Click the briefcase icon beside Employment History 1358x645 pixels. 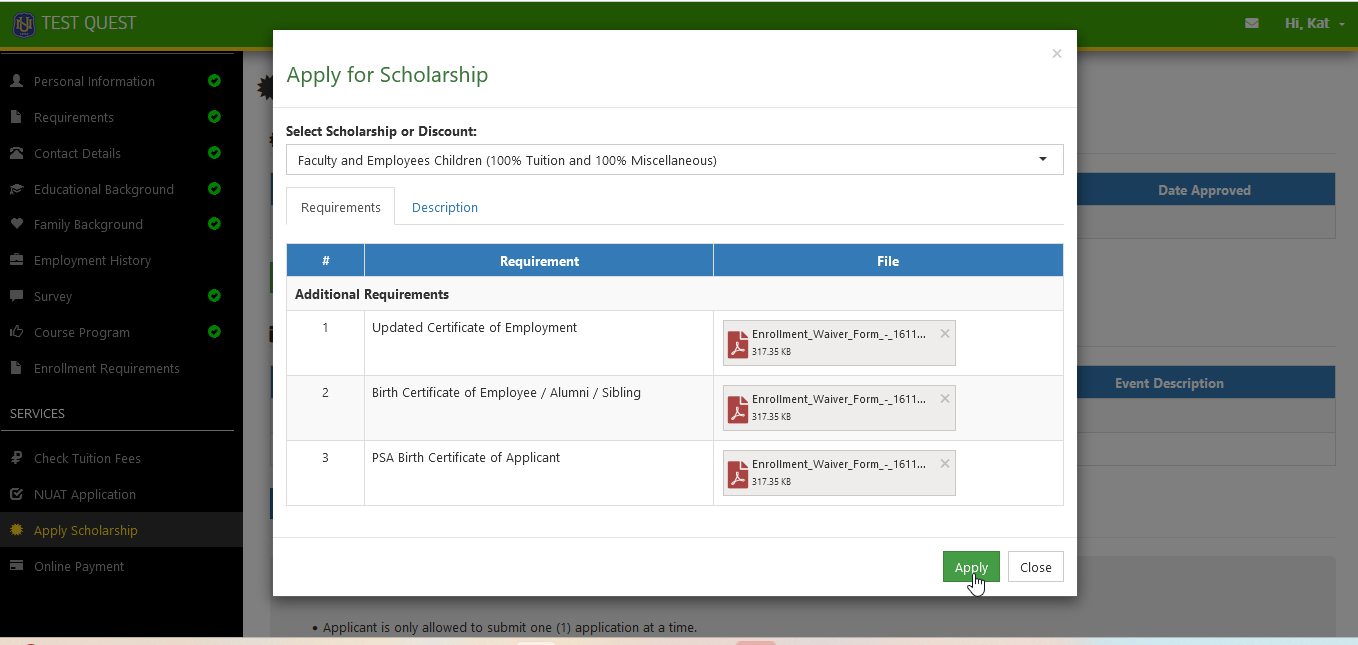(16, 260)
